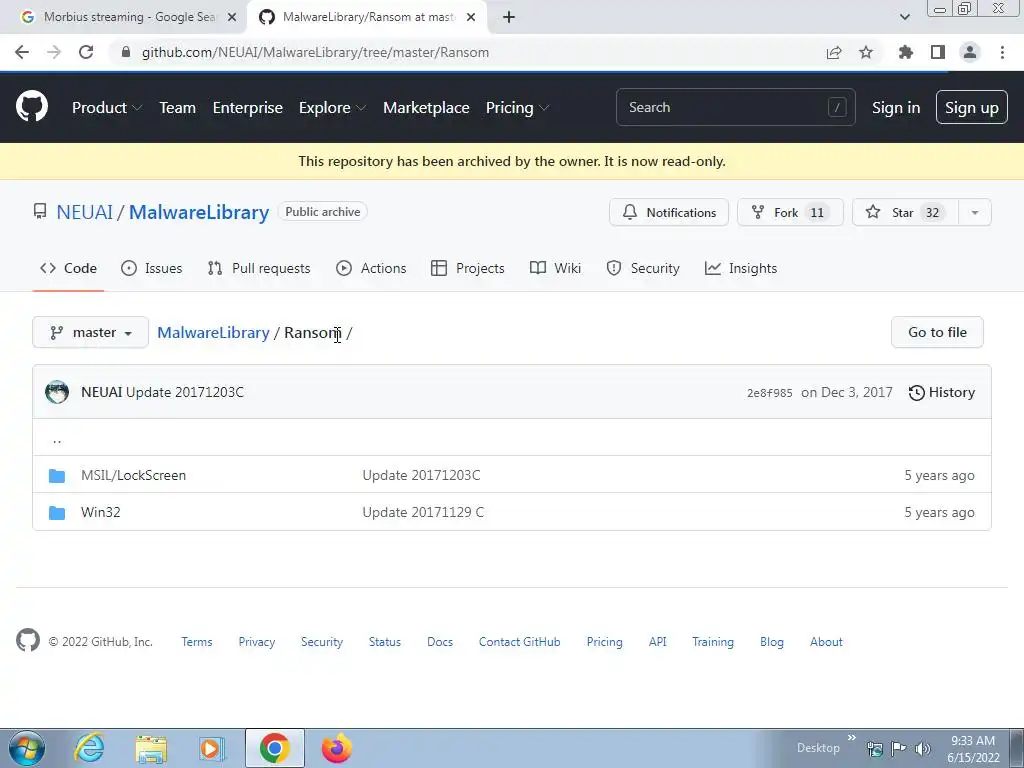Open the Win32 folder
The image size is (1024, 768).
(101, 512)
